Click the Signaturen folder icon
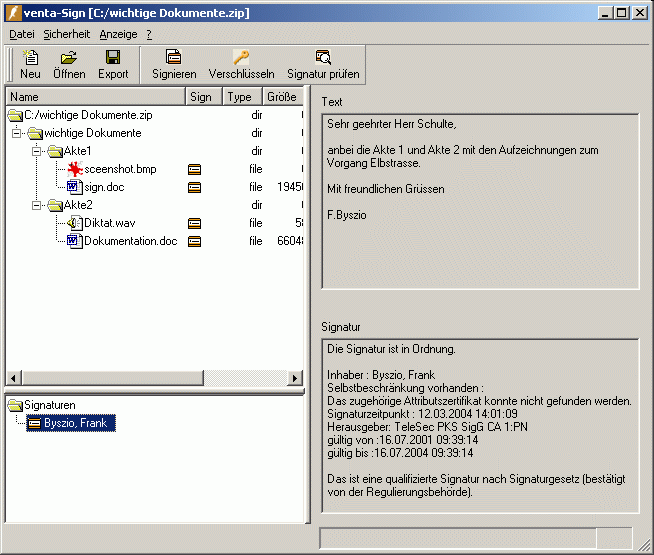The width and height of the screenshot is (654, 555). [15, 405]
